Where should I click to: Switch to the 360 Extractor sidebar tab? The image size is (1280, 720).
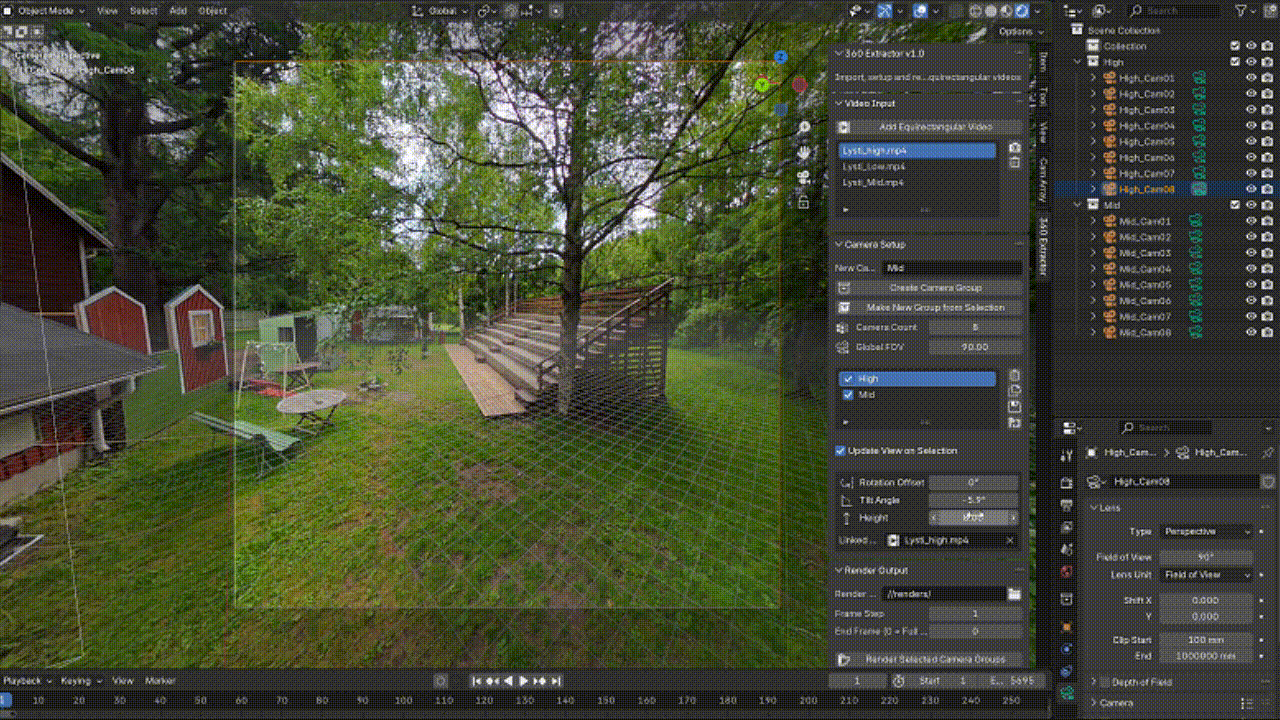tap(1041, 246)
